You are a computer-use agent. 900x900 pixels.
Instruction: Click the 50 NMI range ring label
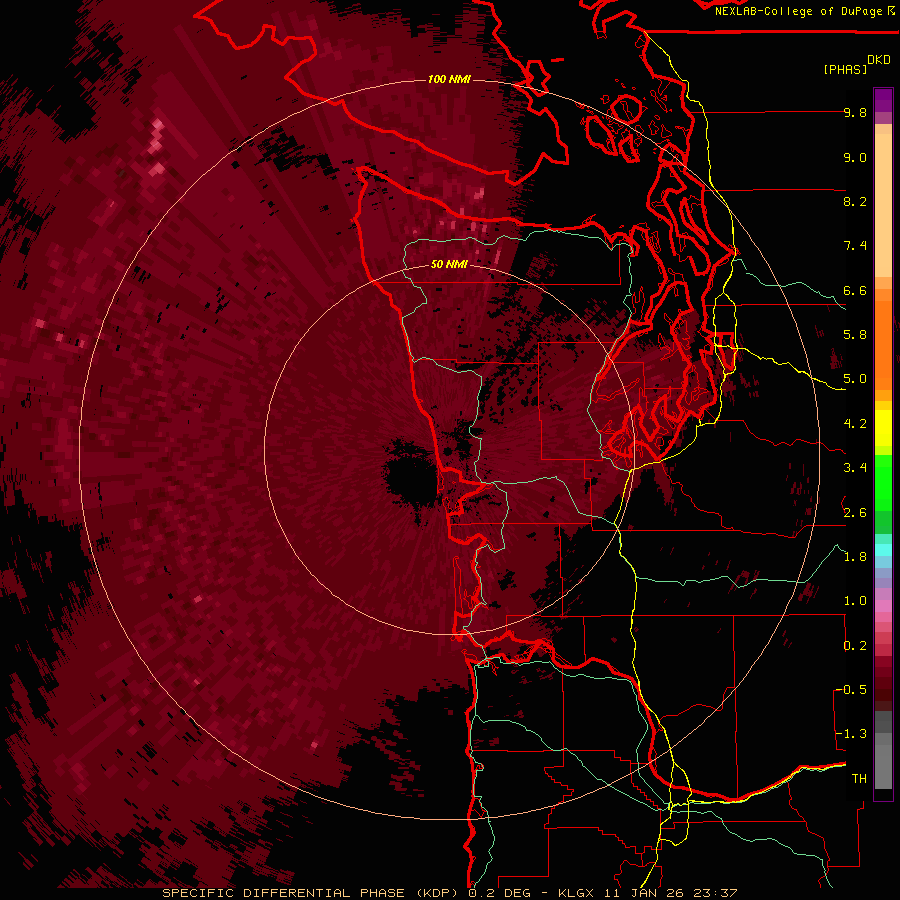[449, 264]
